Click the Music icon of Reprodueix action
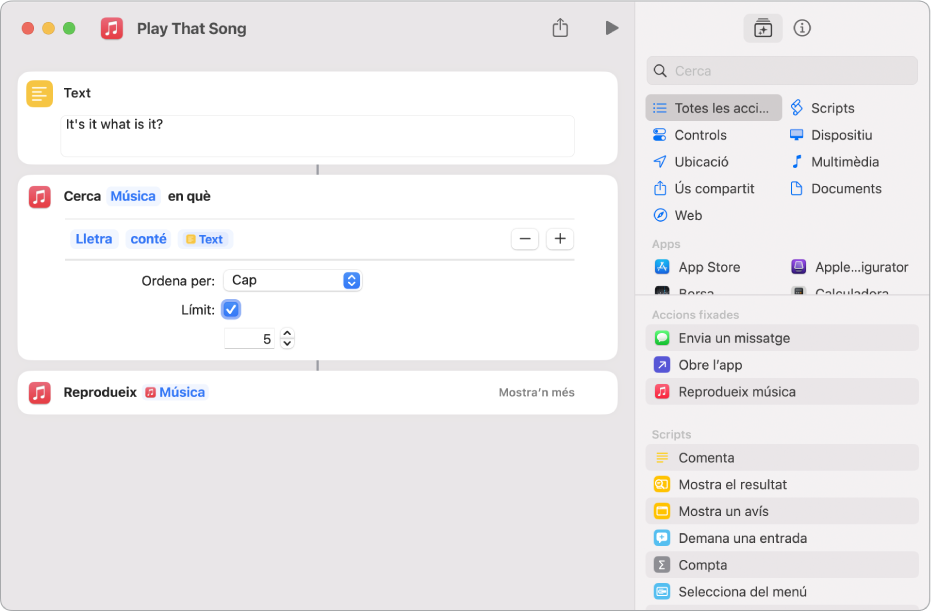The height and width of the screenshot is (612, 931). pyautogui.click(x=40, y=392)
